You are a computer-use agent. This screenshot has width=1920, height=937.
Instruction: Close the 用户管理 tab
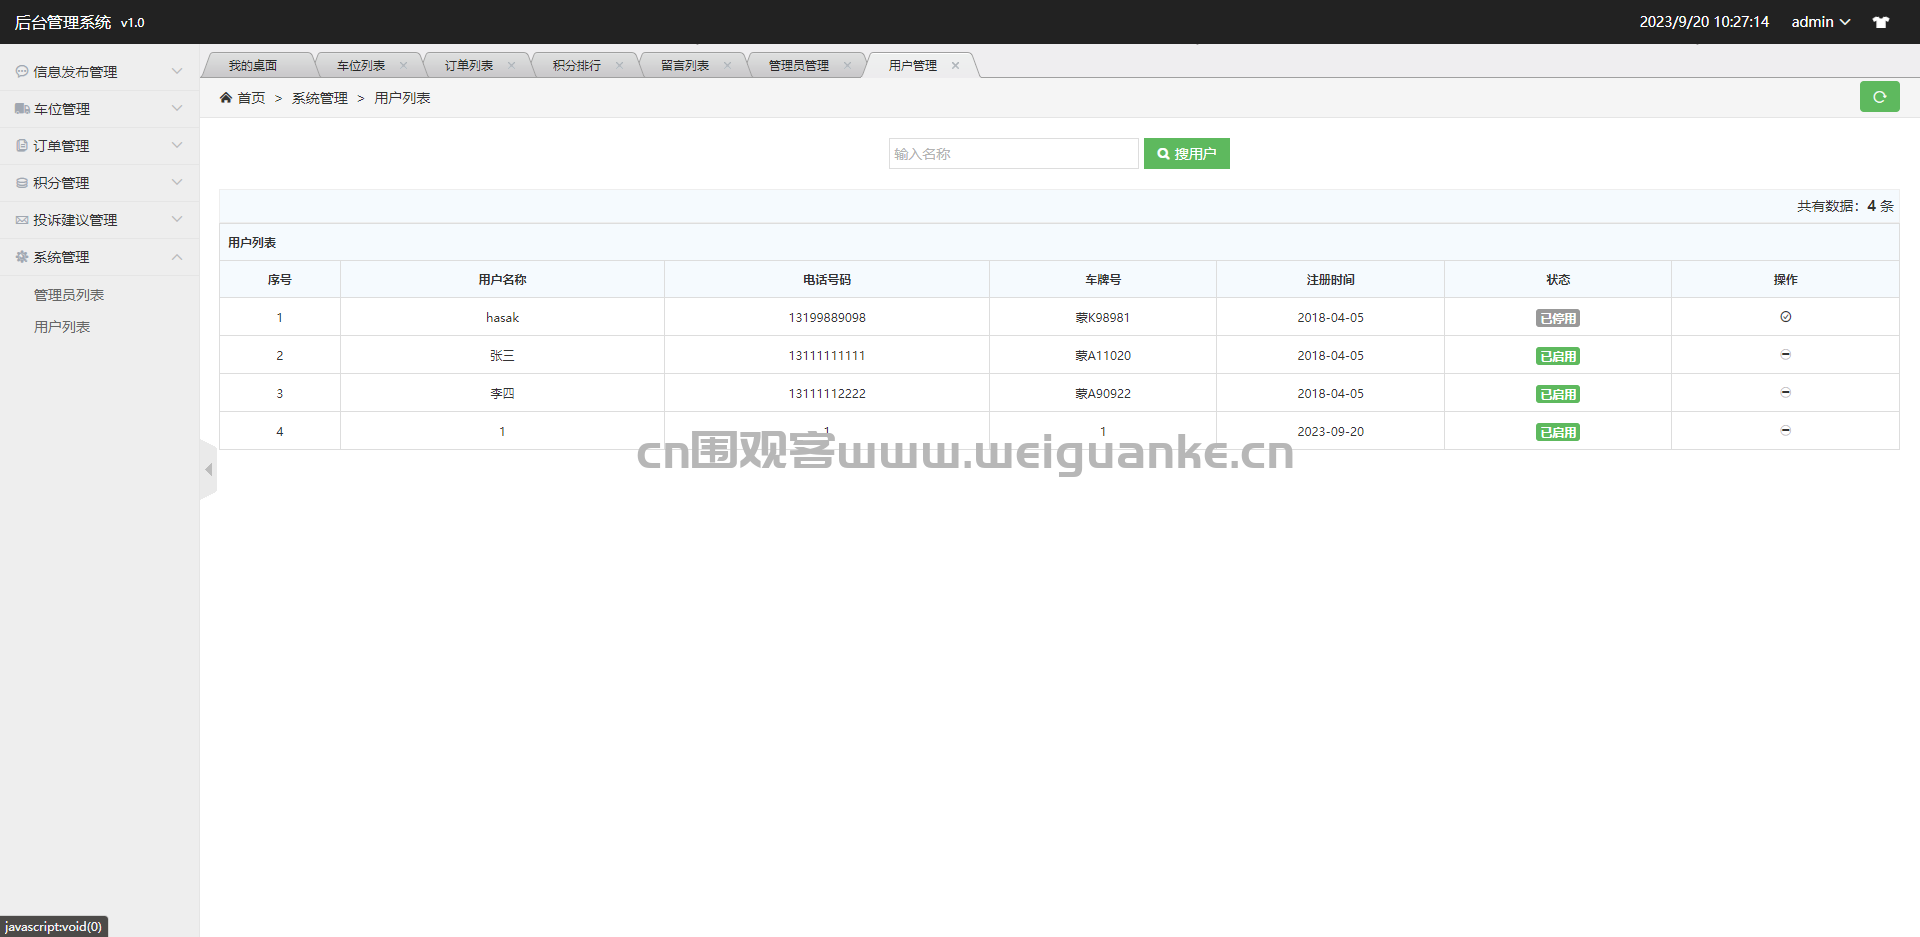(955, 65)
